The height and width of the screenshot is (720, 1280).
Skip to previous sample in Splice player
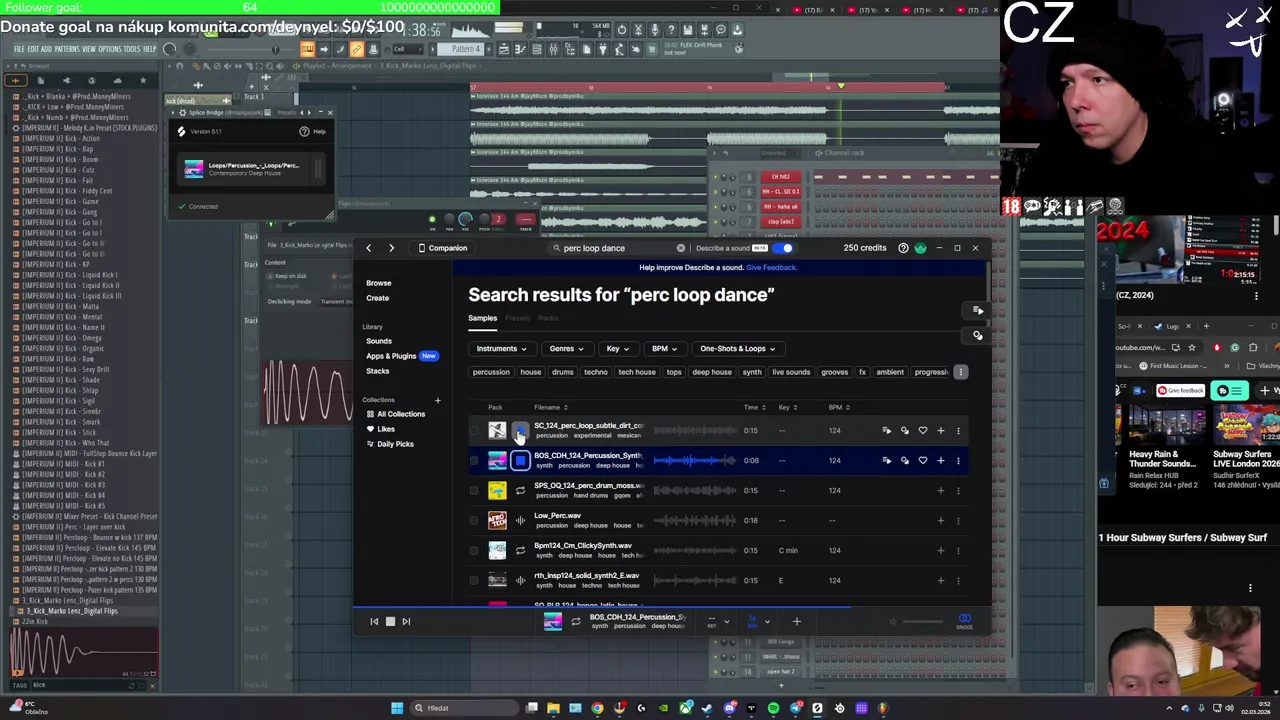[374, 622]
